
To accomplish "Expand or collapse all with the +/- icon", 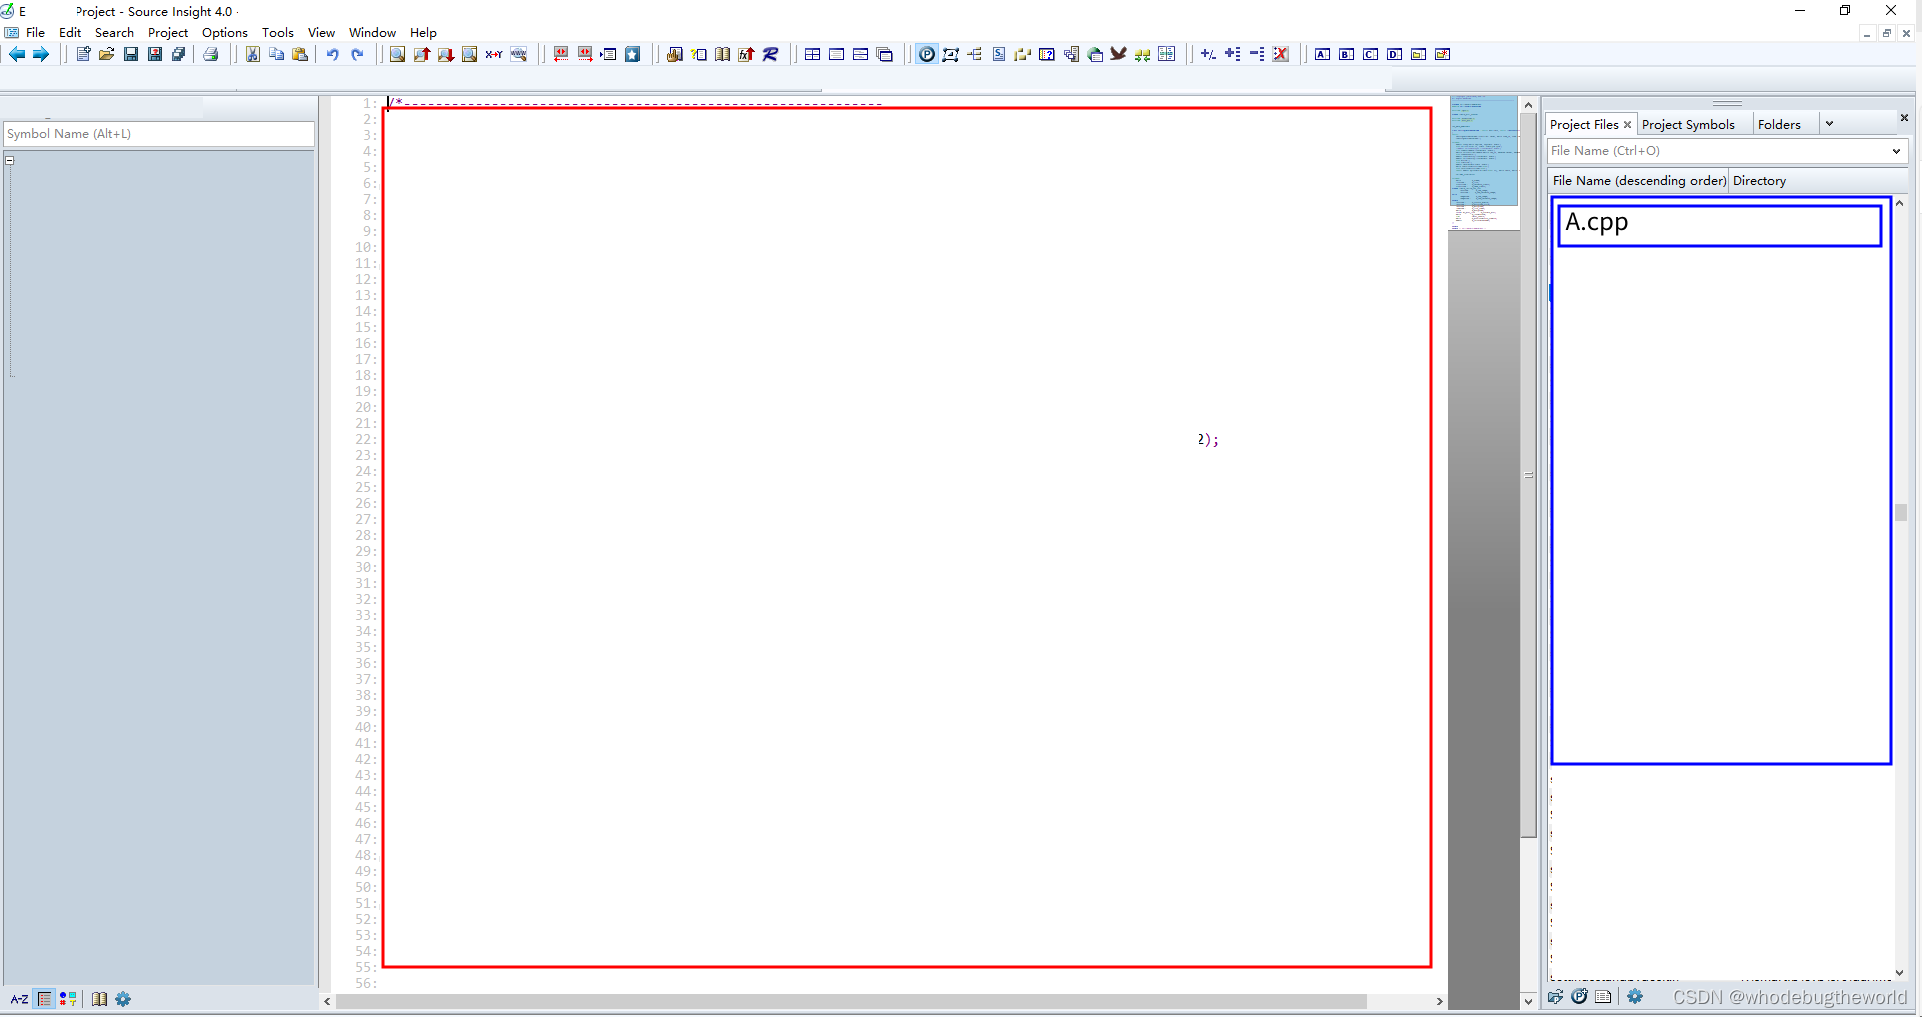I will tap(1209, 54).
